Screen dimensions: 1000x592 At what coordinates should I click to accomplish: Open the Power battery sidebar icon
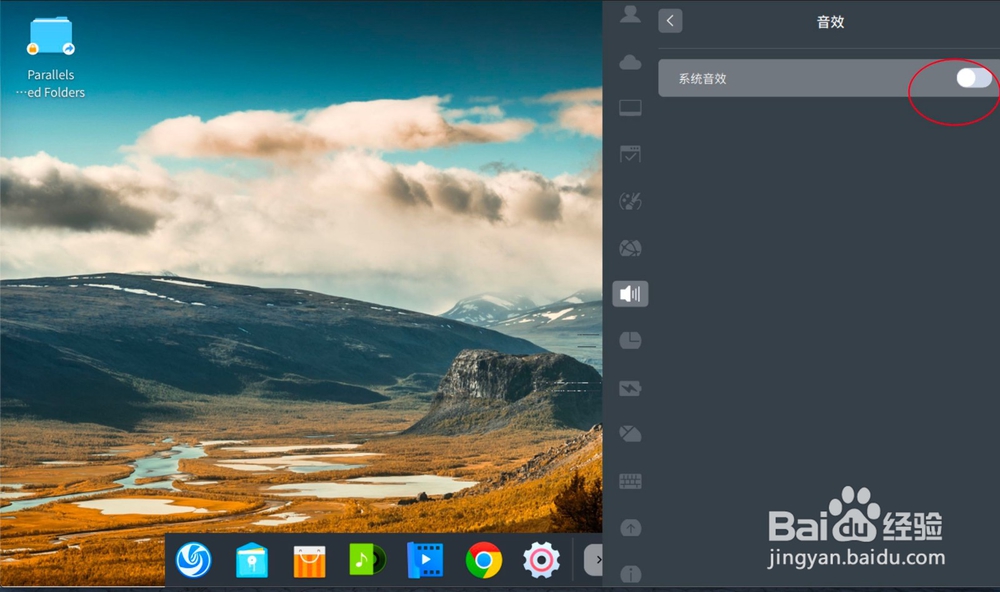630,388
